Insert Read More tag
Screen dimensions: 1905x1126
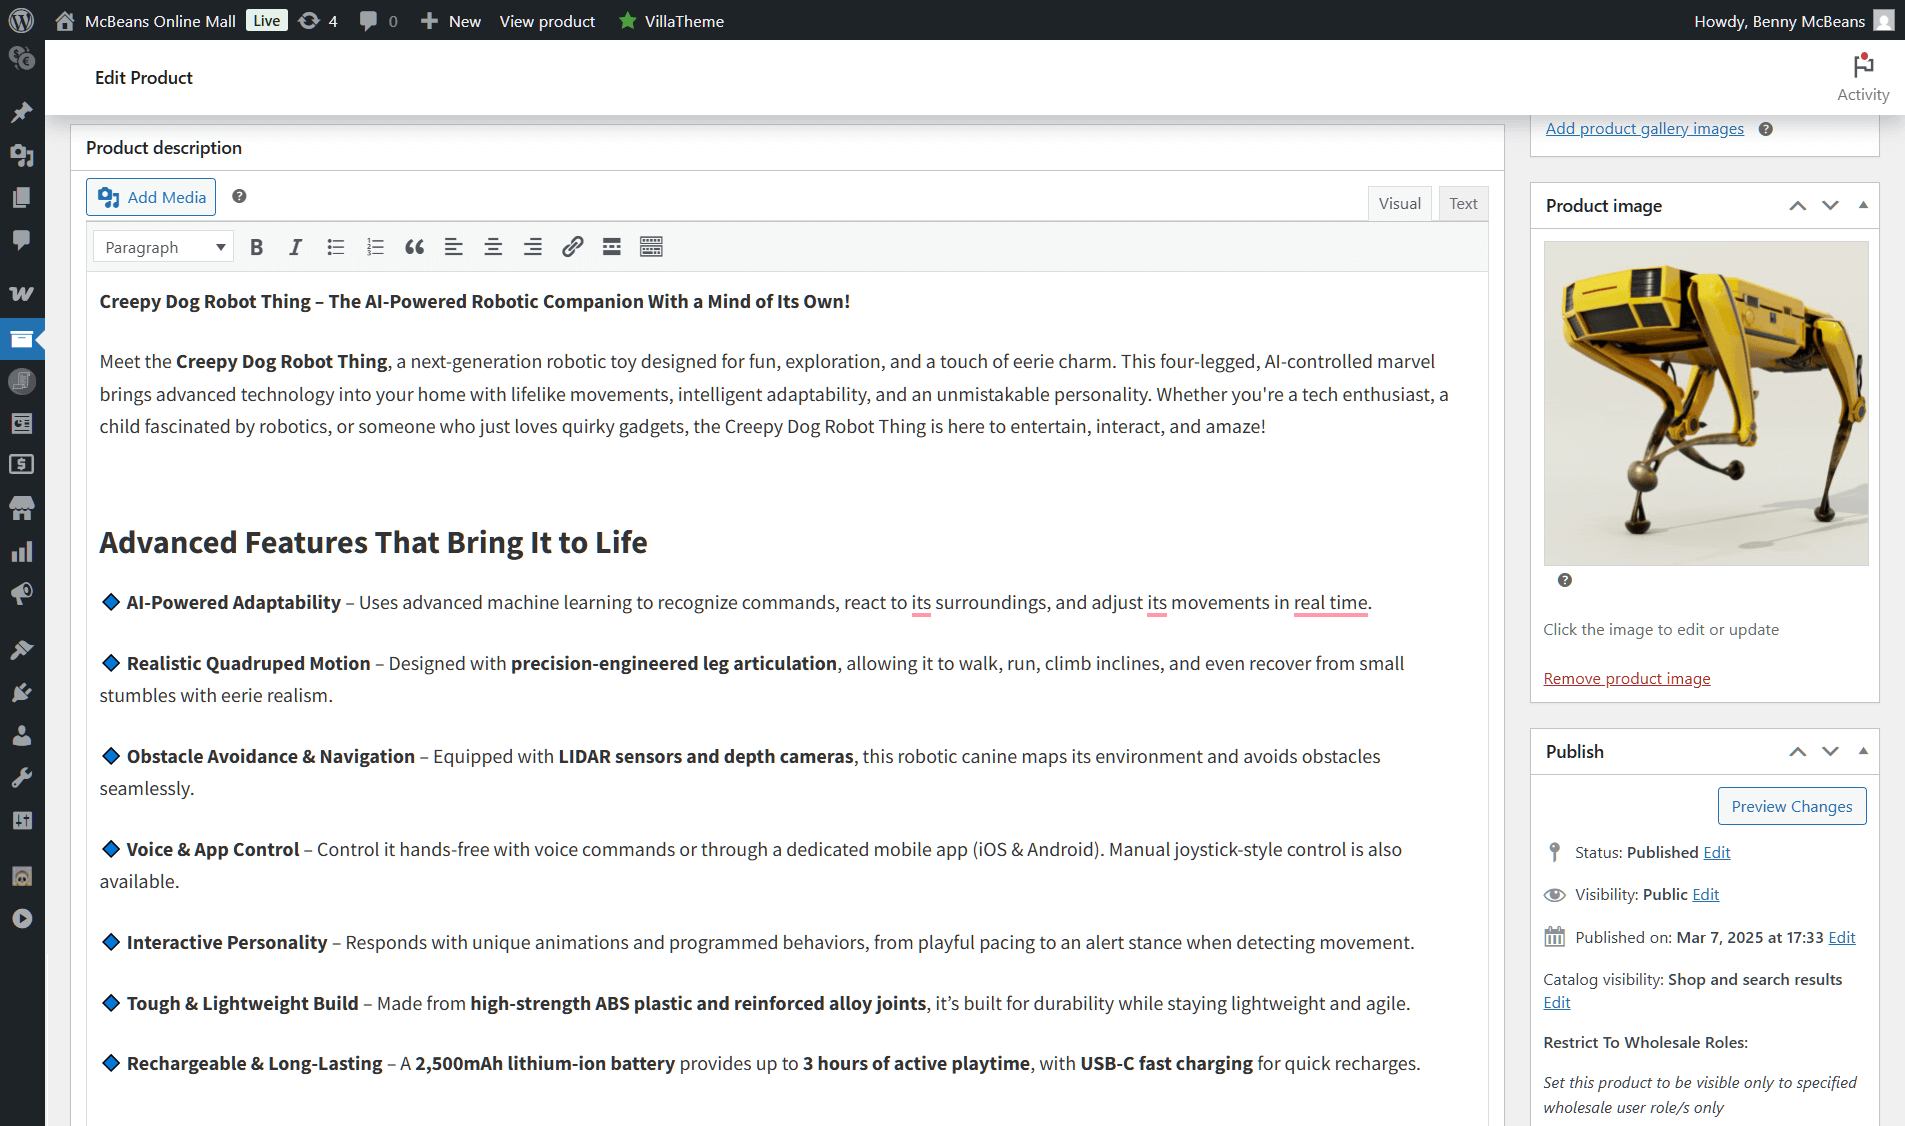(612, 247)
